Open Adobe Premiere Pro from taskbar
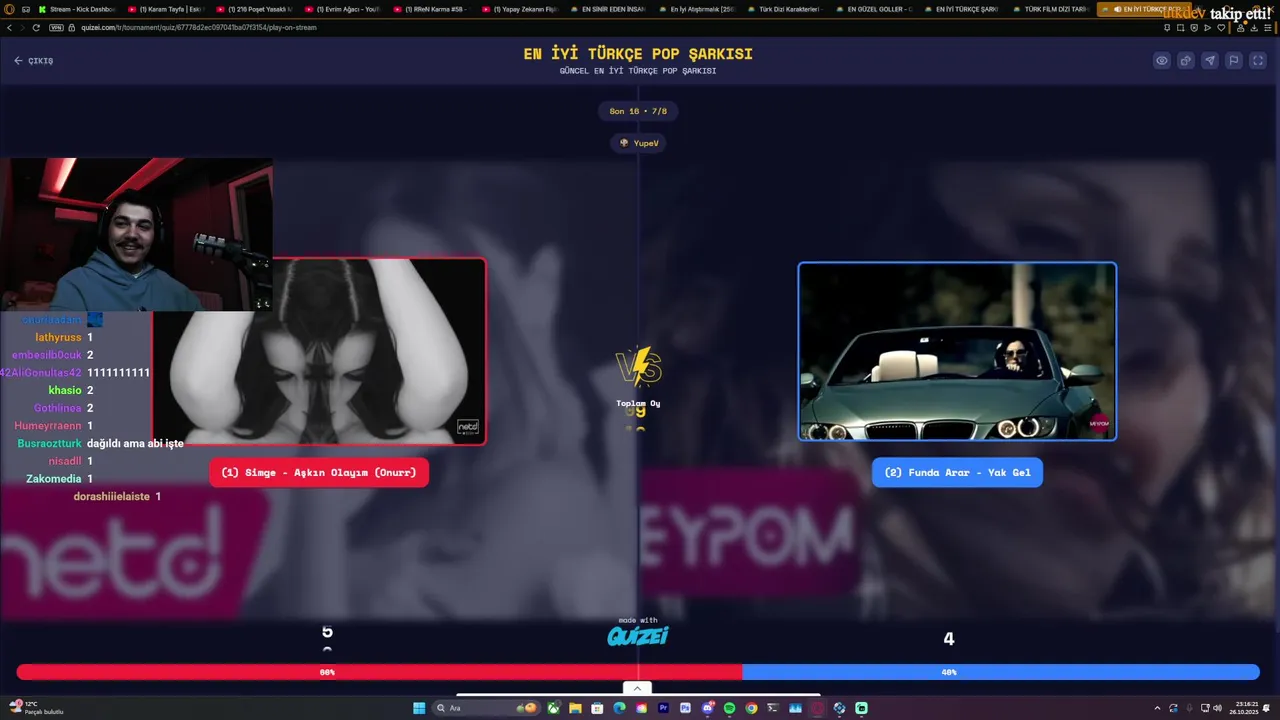The height and width of the screenshot is (720, 1280). tap(663, 708)
